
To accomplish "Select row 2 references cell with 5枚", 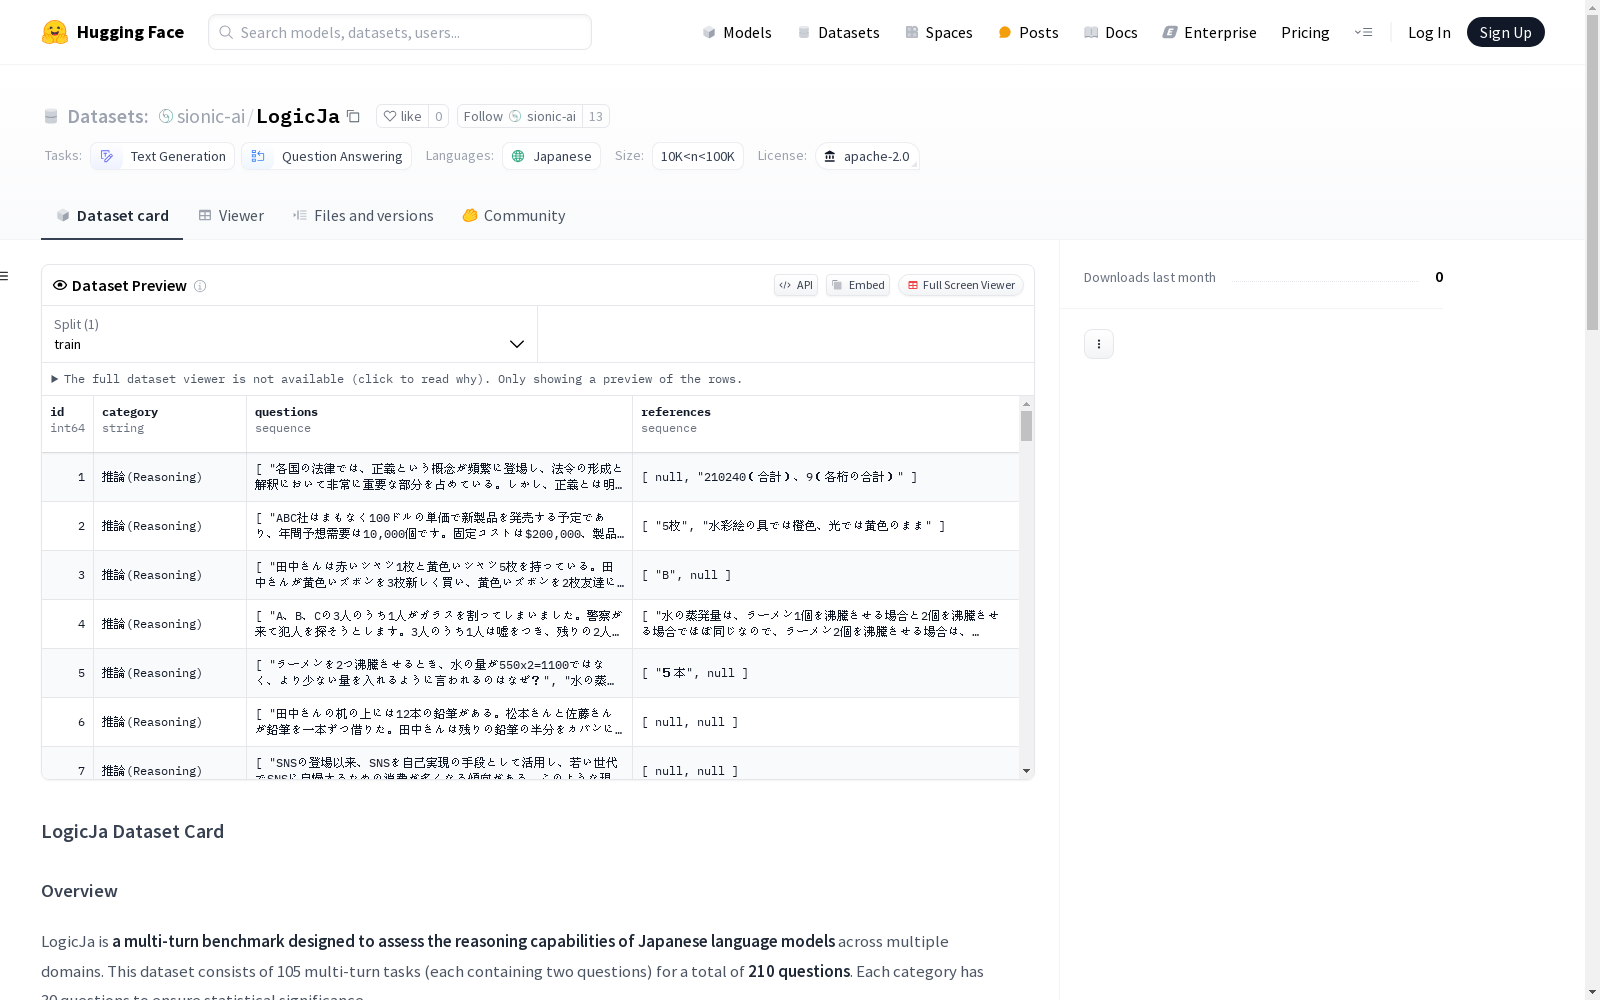I will point(826,526).
